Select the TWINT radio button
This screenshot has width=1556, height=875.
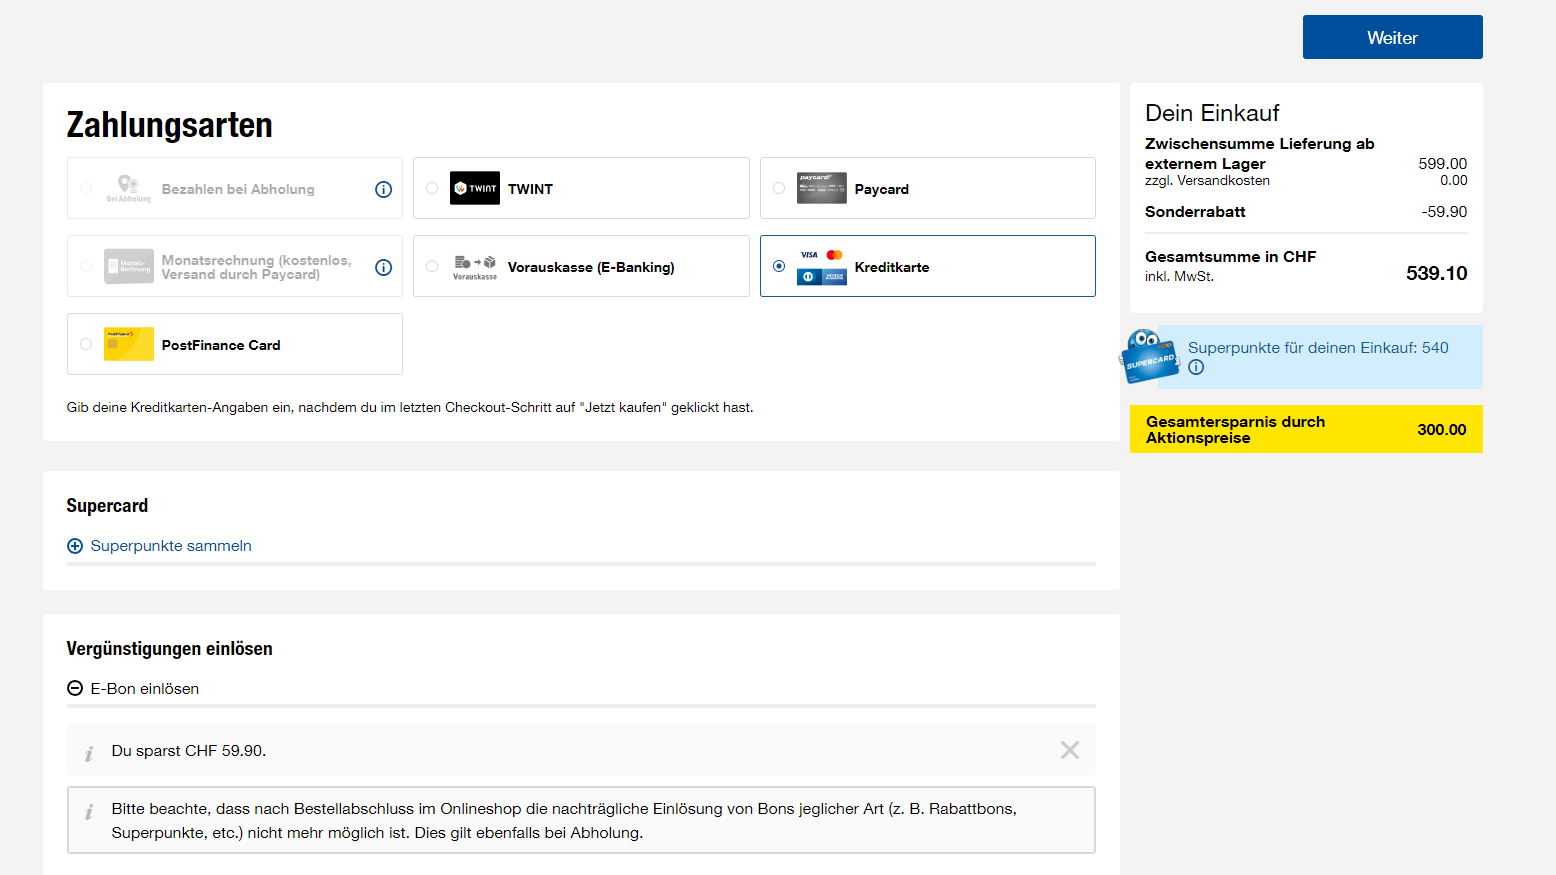[432, 188]
